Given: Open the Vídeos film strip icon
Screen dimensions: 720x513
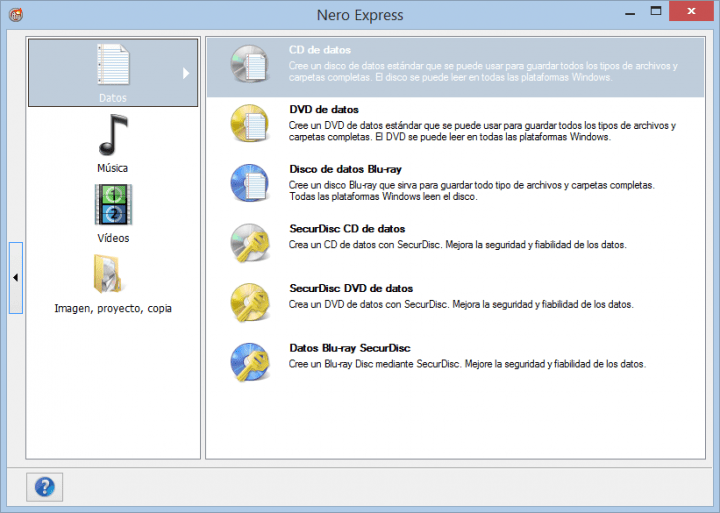Looking at the screenshot, I should [113, 205].
